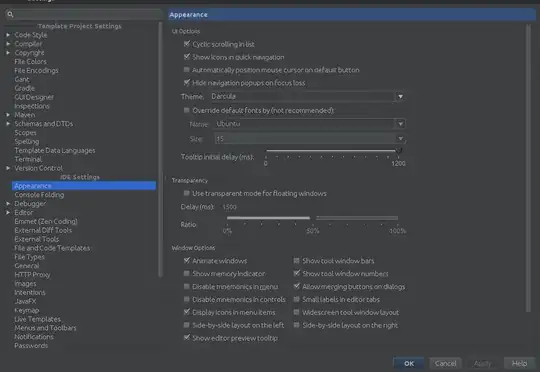Click the settings search input field
Screen dimensions: 540x372
pos(84,14)
